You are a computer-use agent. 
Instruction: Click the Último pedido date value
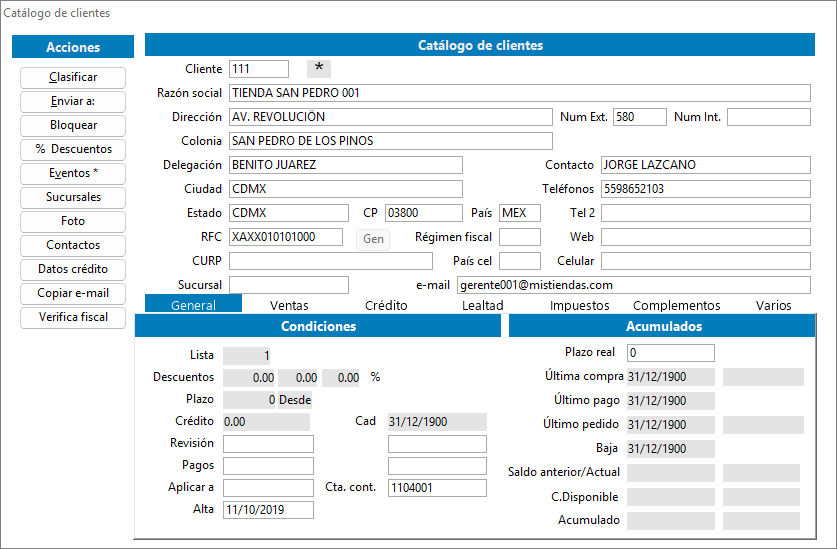coord(670,425)
